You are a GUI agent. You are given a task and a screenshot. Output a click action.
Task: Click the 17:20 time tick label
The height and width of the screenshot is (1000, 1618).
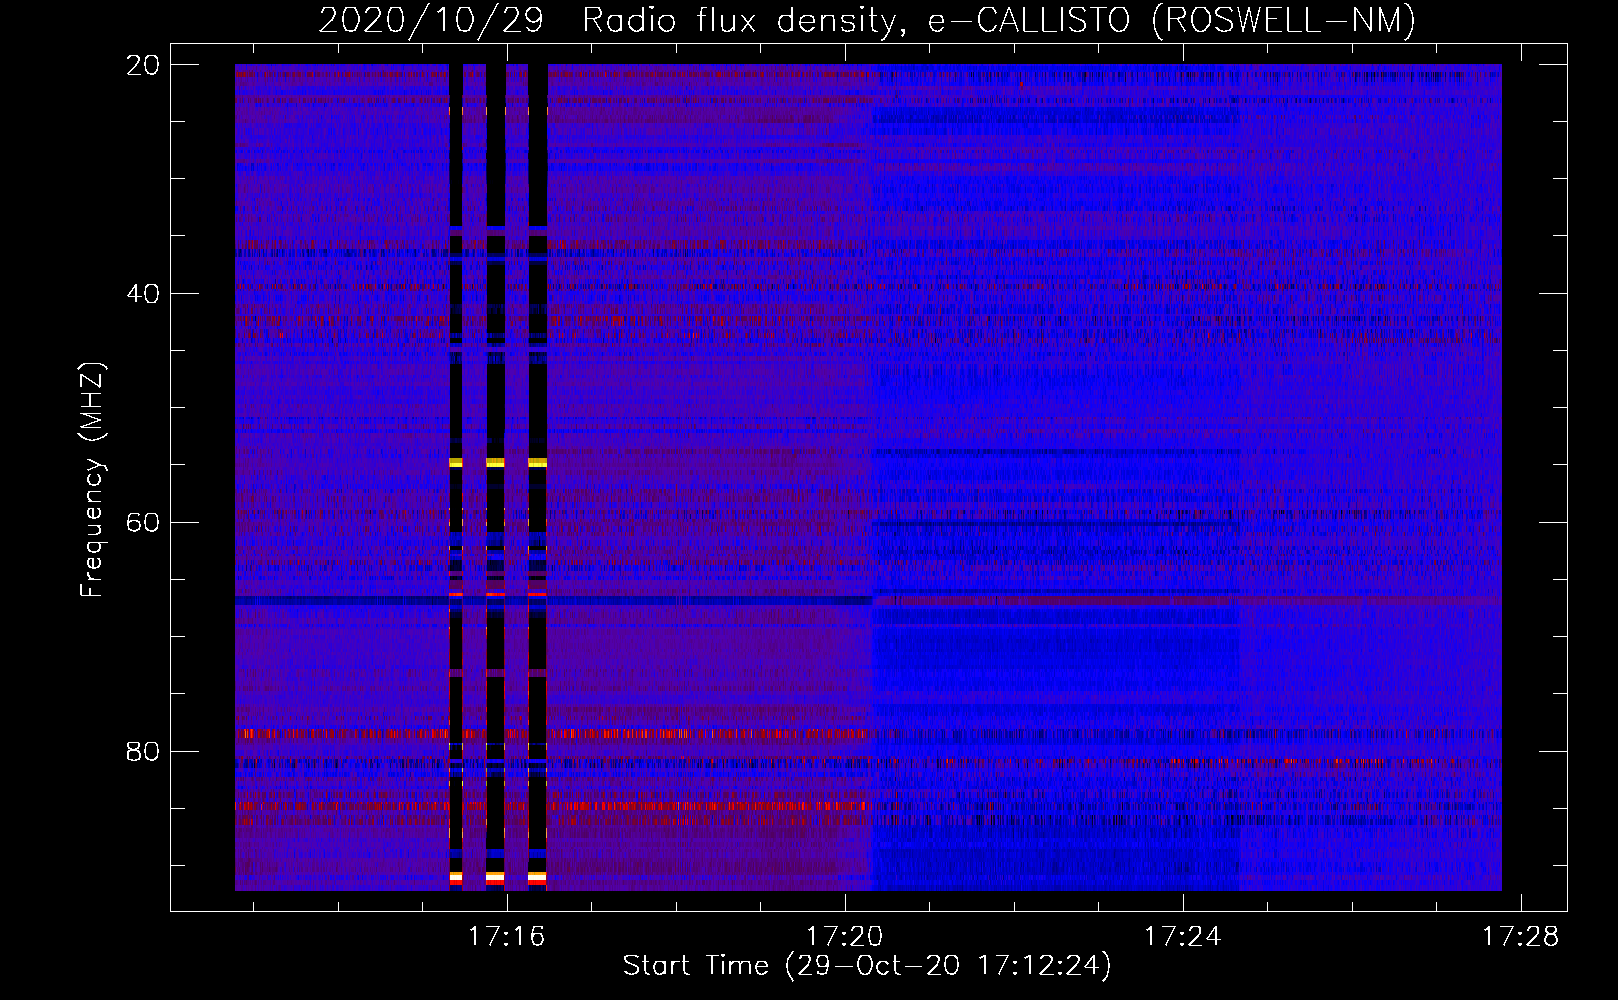pyautogui.click(x=845, y=937)
